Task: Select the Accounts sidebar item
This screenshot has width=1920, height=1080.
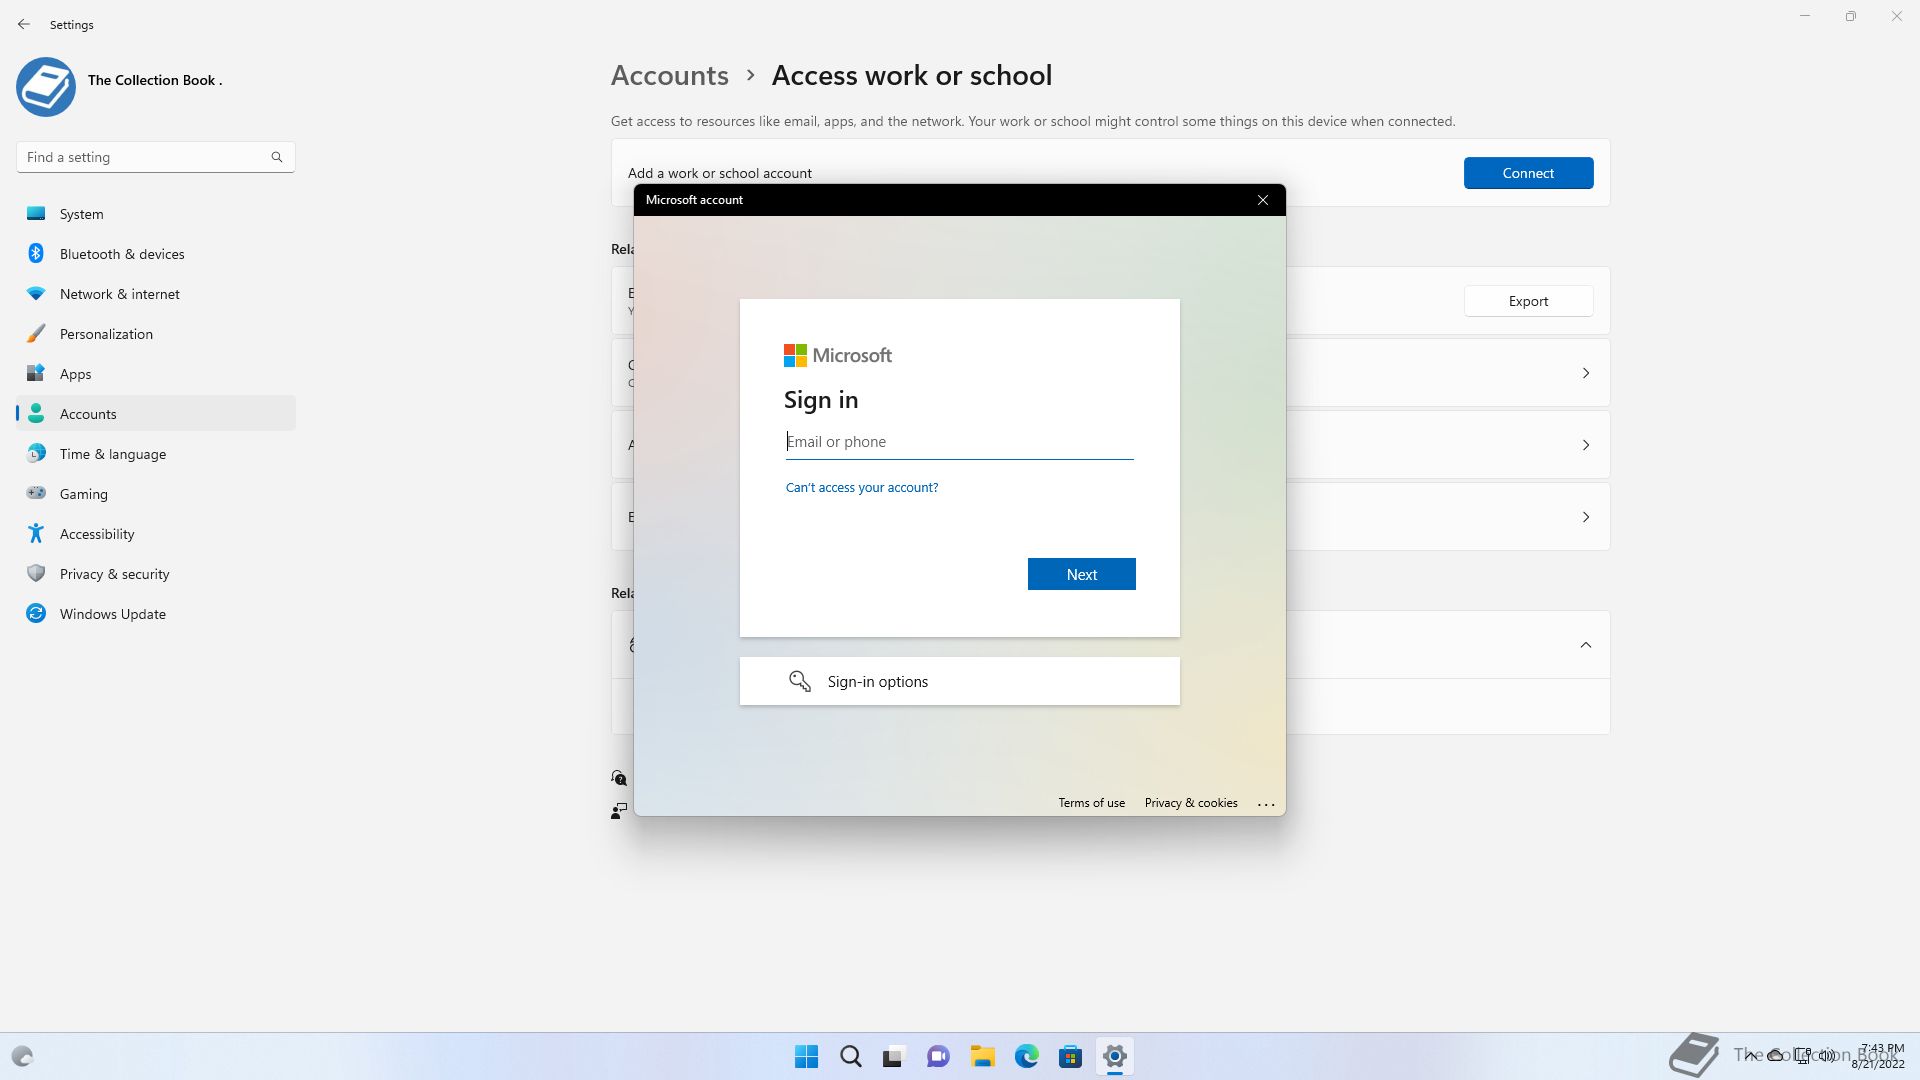Action: point(156,414)
